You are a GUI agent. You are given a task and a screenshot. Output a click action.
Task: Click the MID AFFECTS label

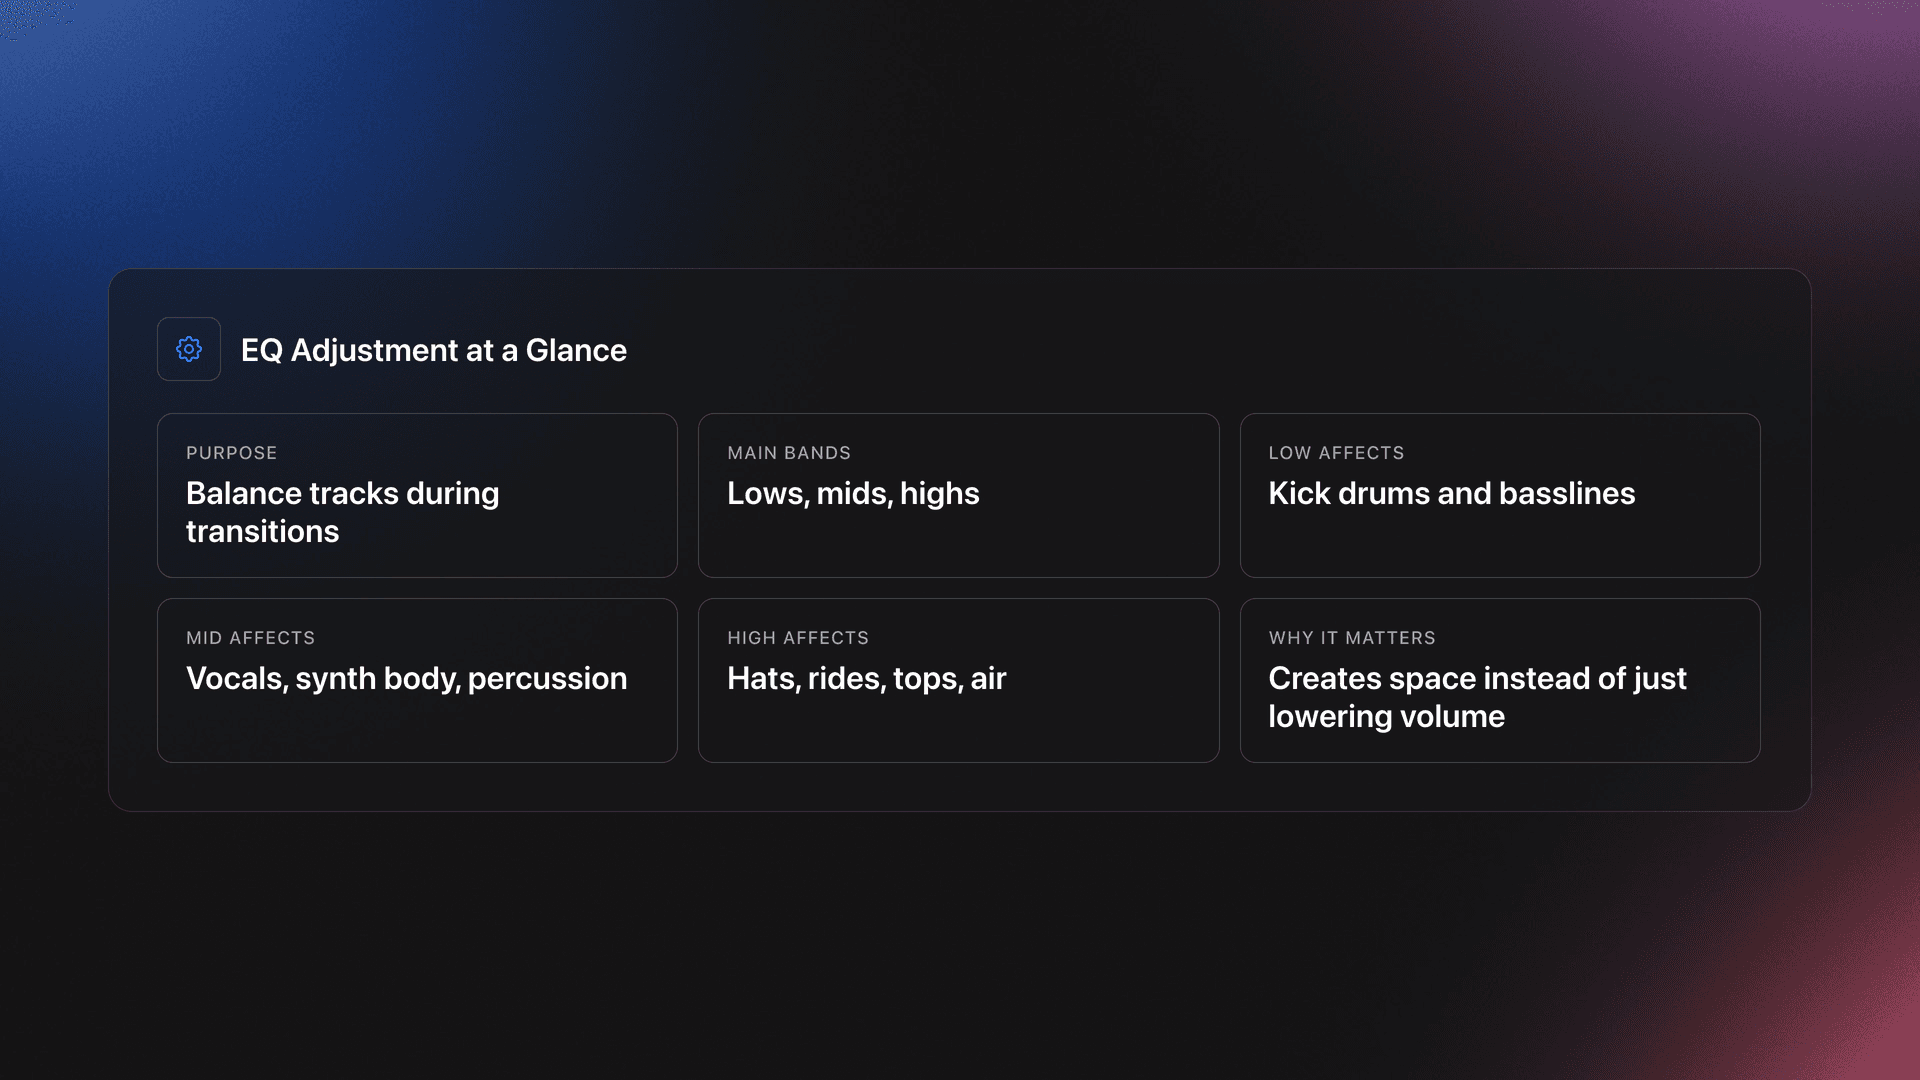(x=250, y=638)
